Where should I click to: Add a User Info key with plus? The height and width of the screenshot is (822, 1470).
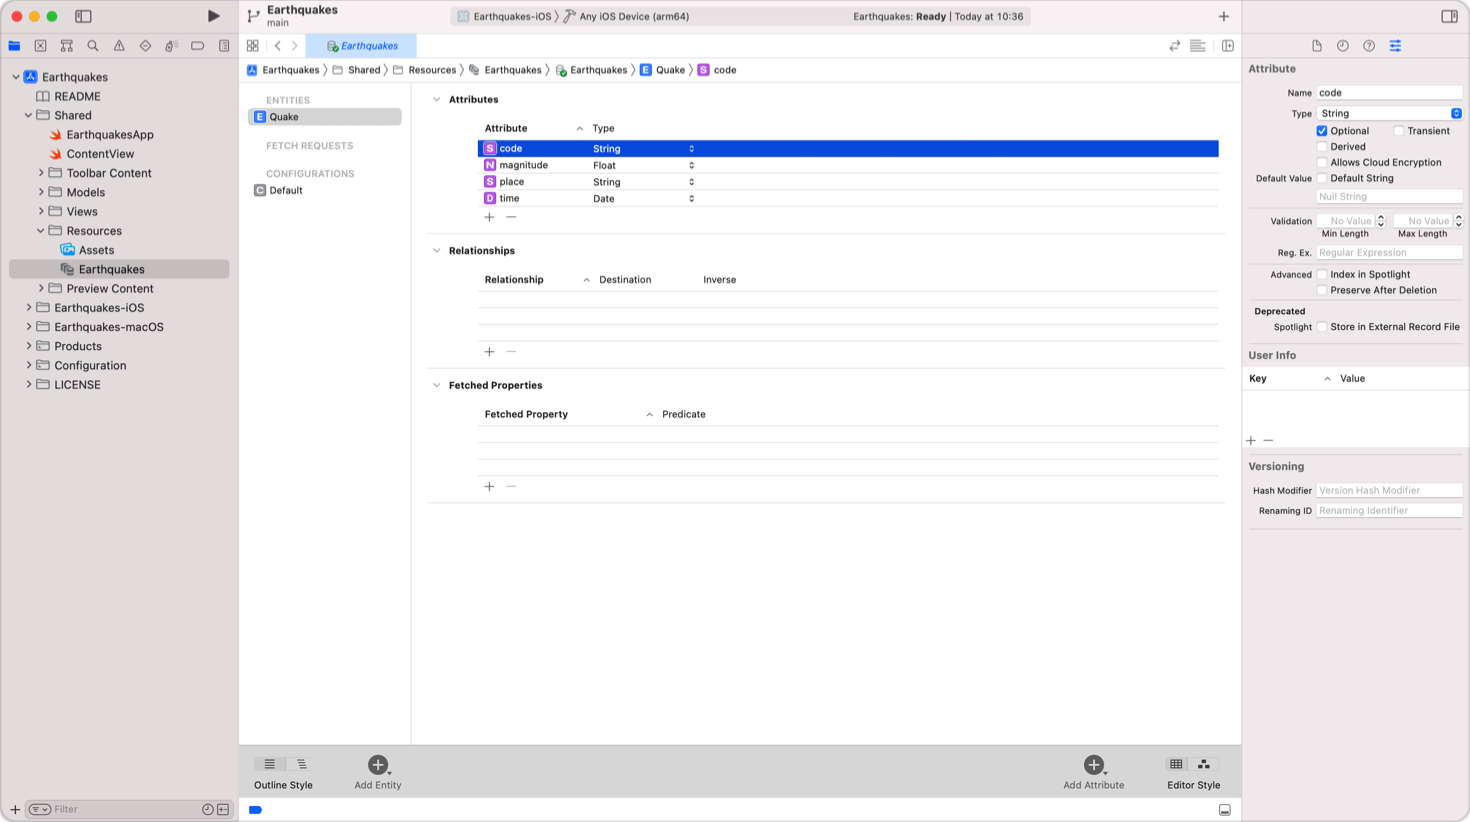click(x=1251, y=441)
